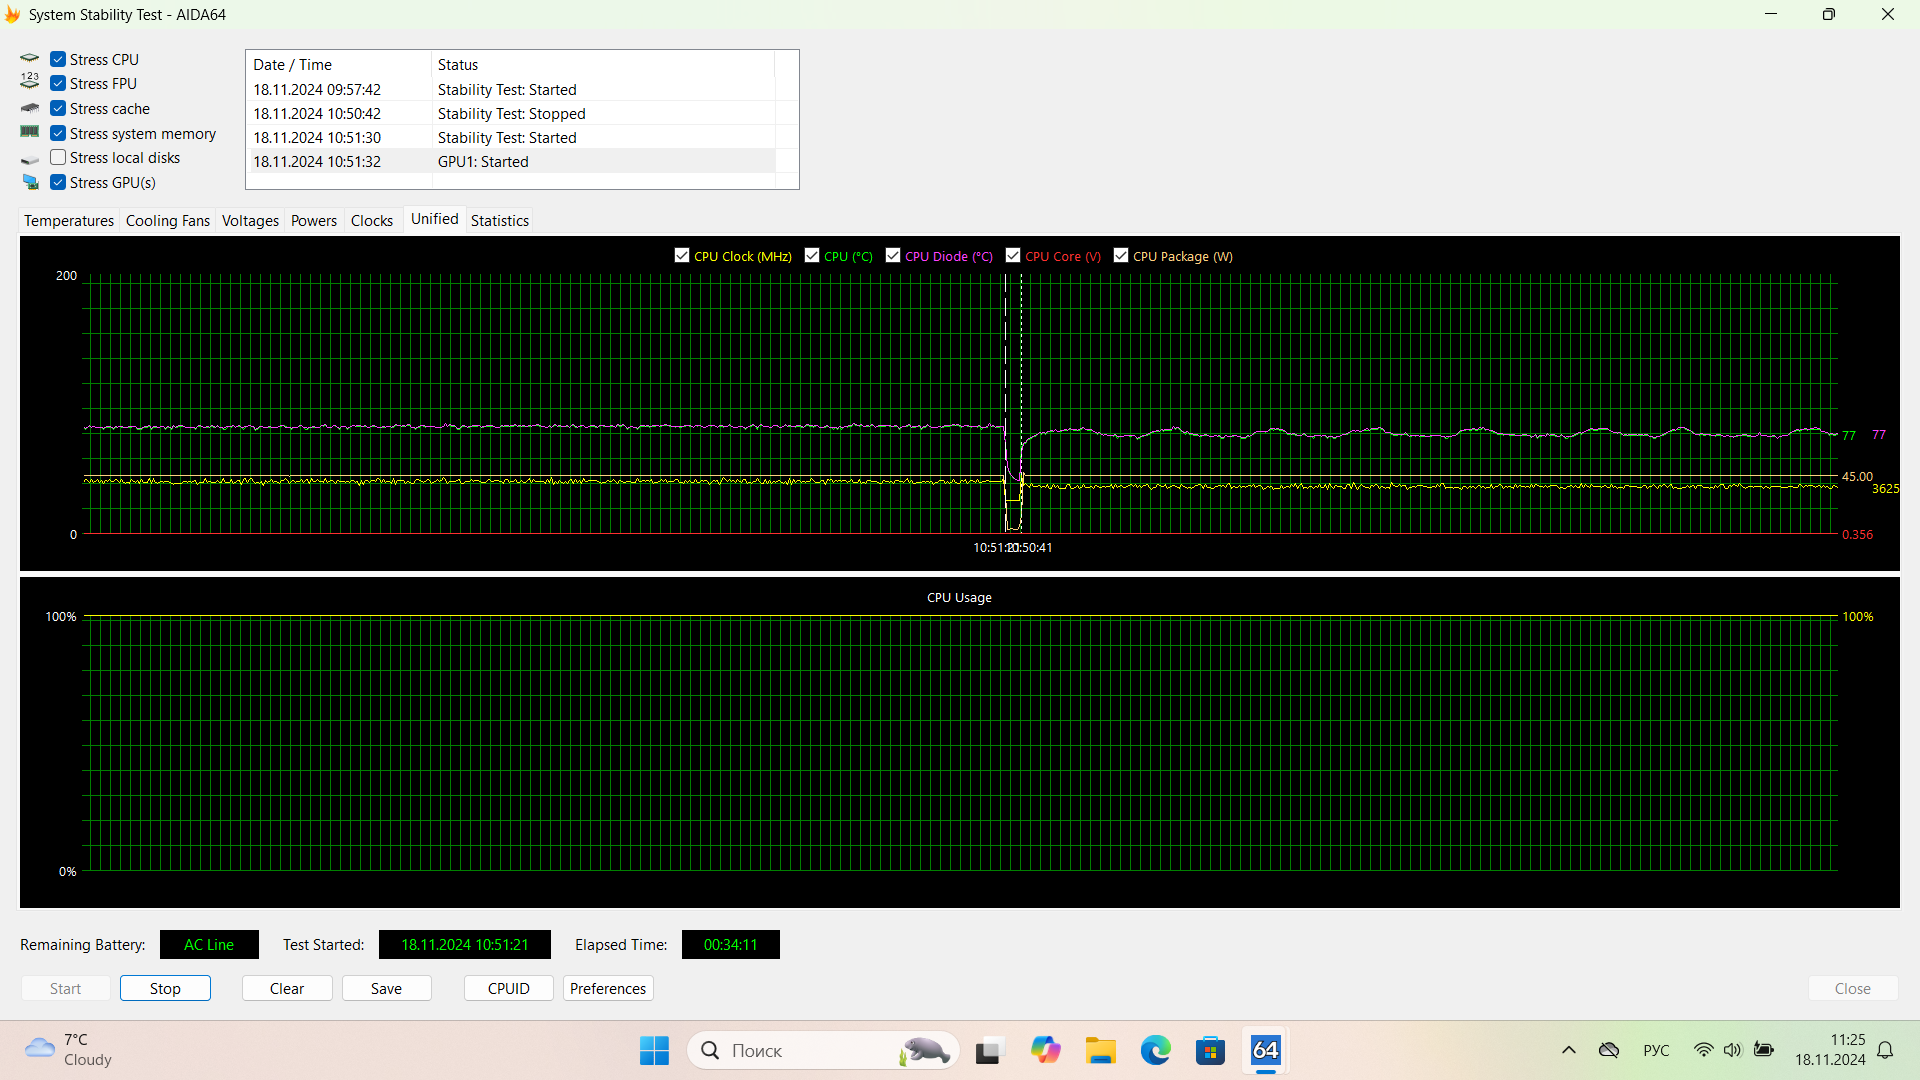Open File Explorer from the taskbar

coord(1100,1051)
